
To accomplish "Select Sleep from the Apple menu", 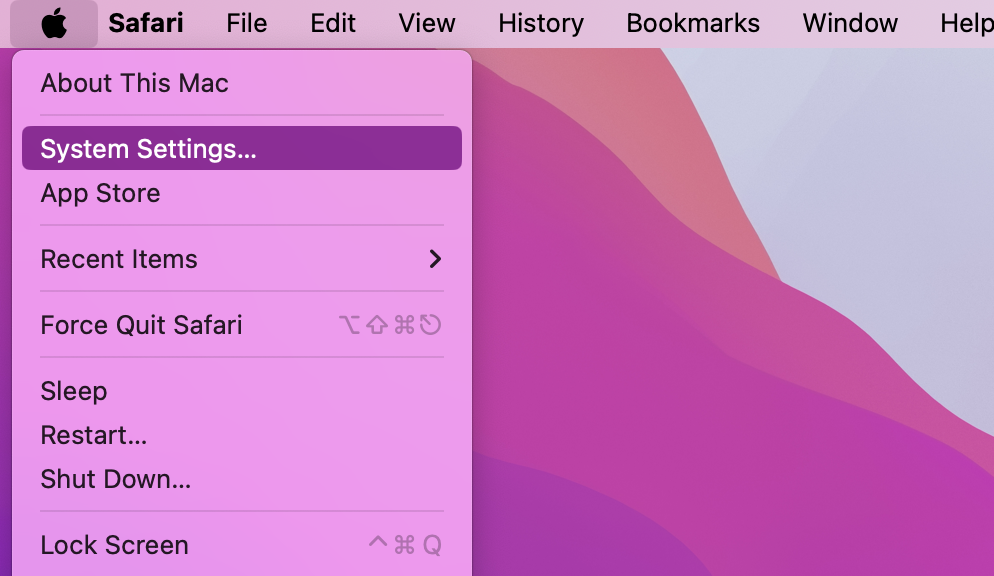I will (242, 390).
